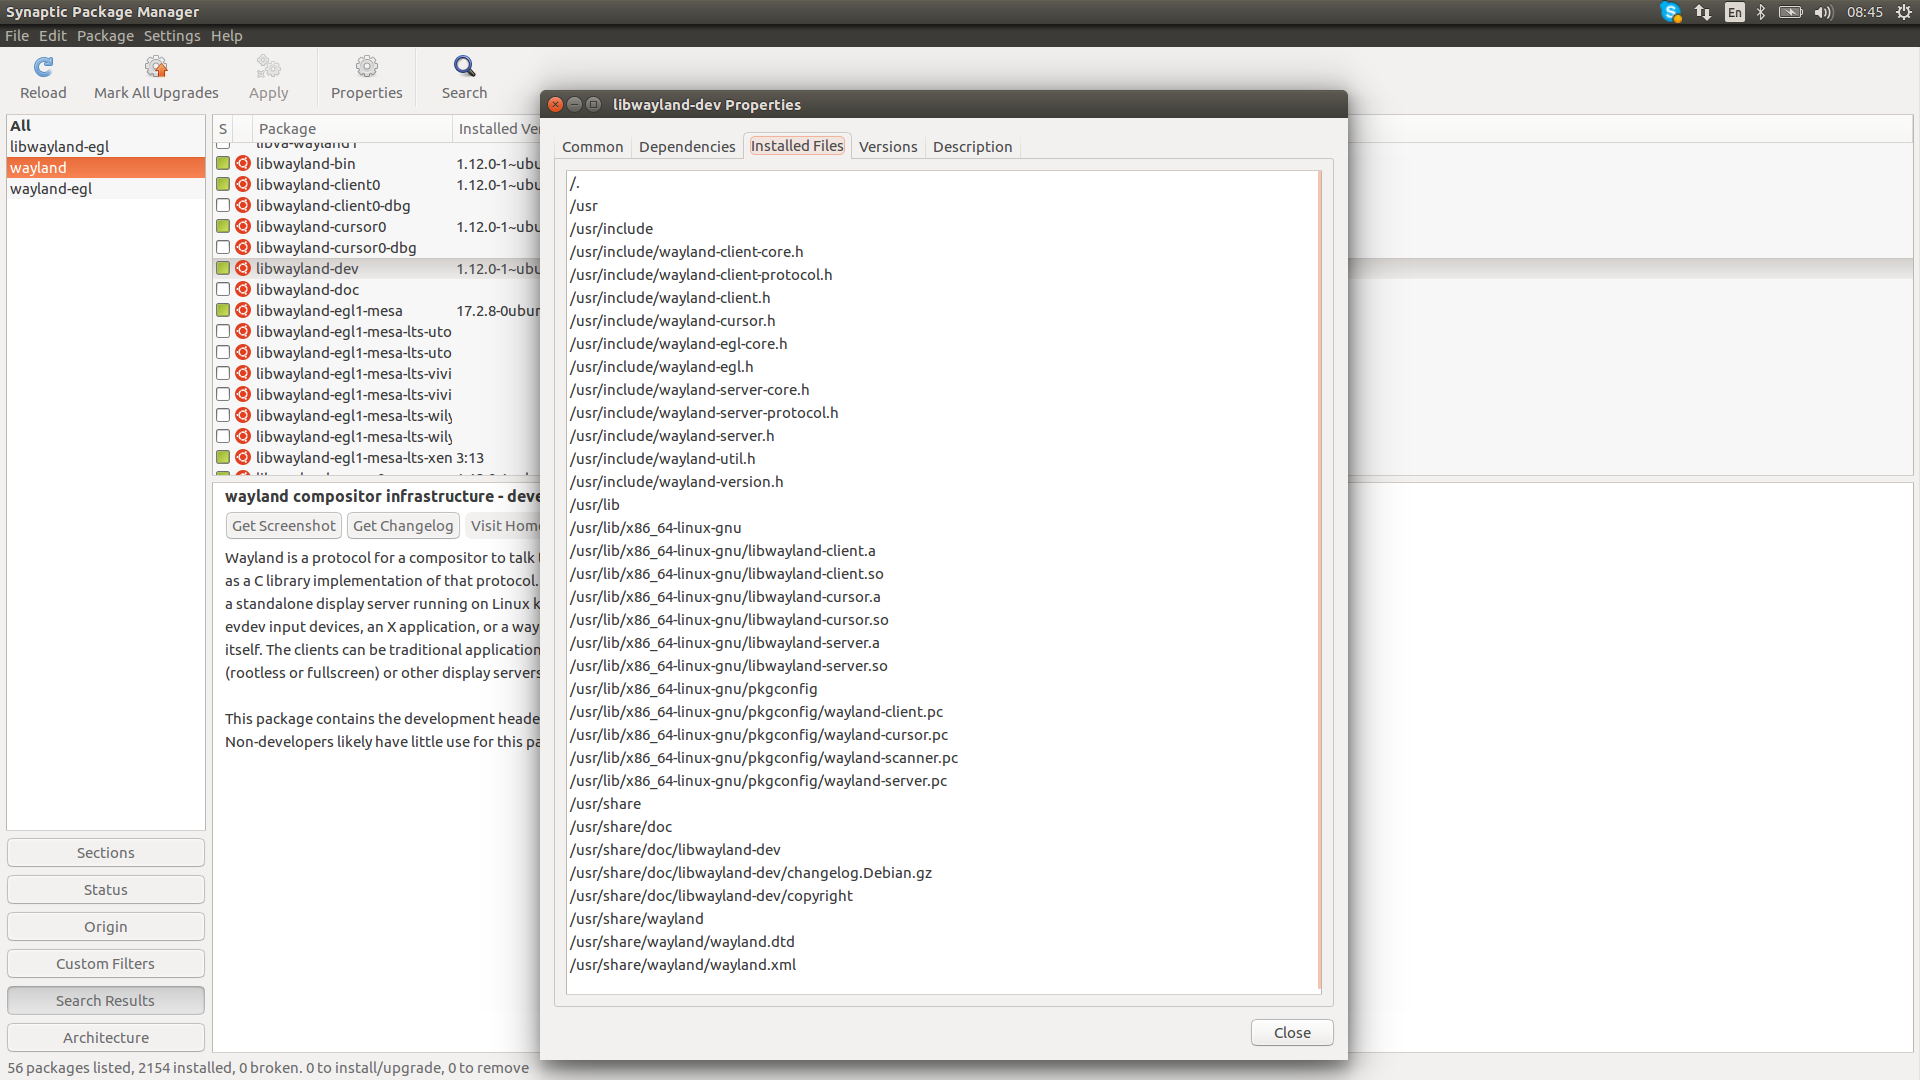Click the Search magnifier icon
This screenshot has height=1080, width=1920.
[464, 67]
